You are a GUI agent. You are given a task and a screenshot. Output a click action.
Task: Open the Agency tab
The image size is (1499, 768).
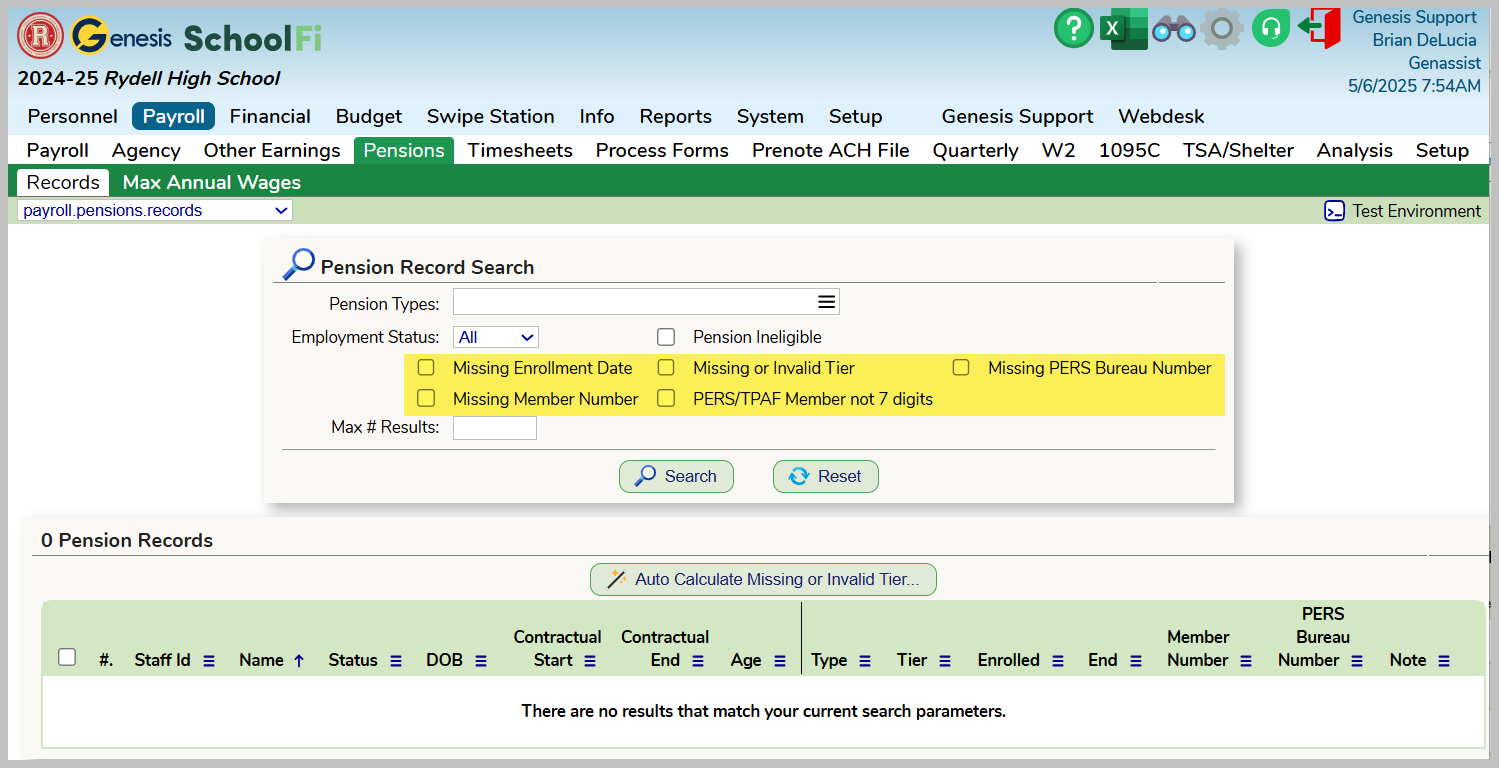146,150
